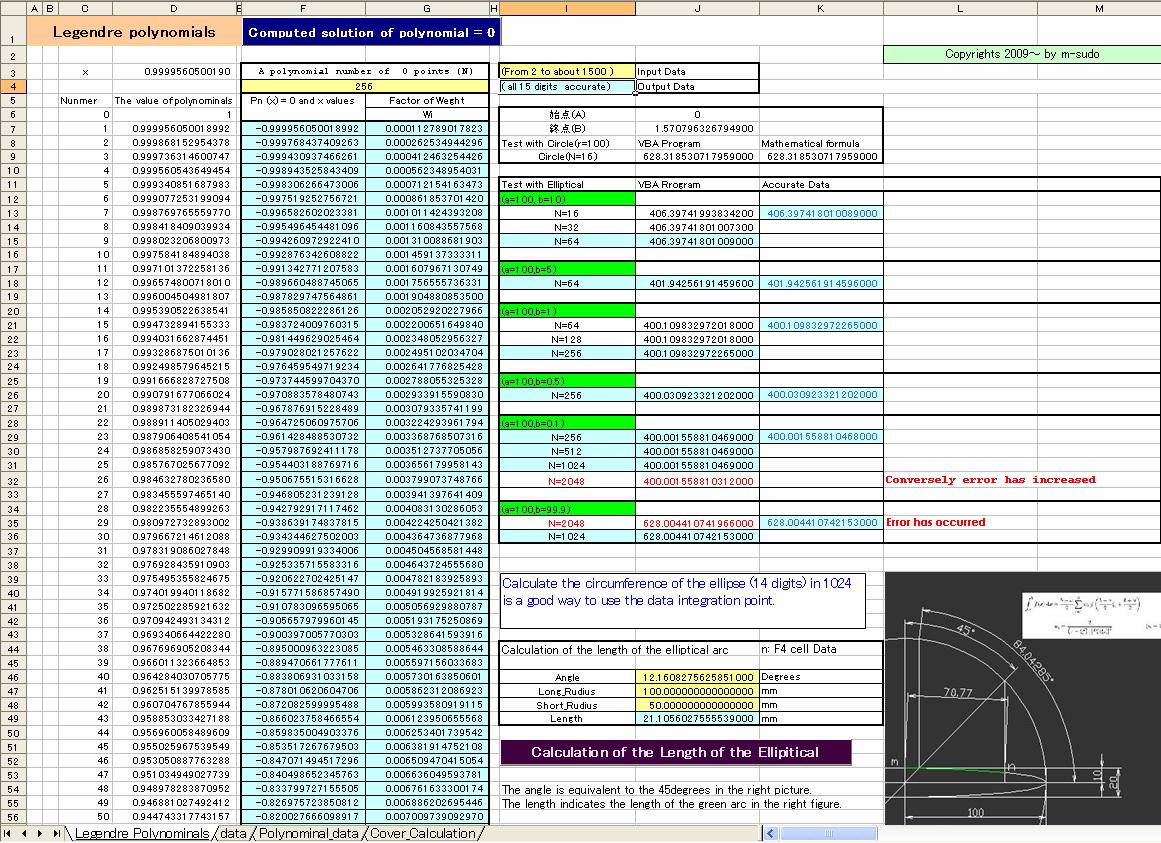The height and width of the screenshot is (843, 1161).
Task: Select the 始点(A) label cell
Action: (x=567, y=115)
